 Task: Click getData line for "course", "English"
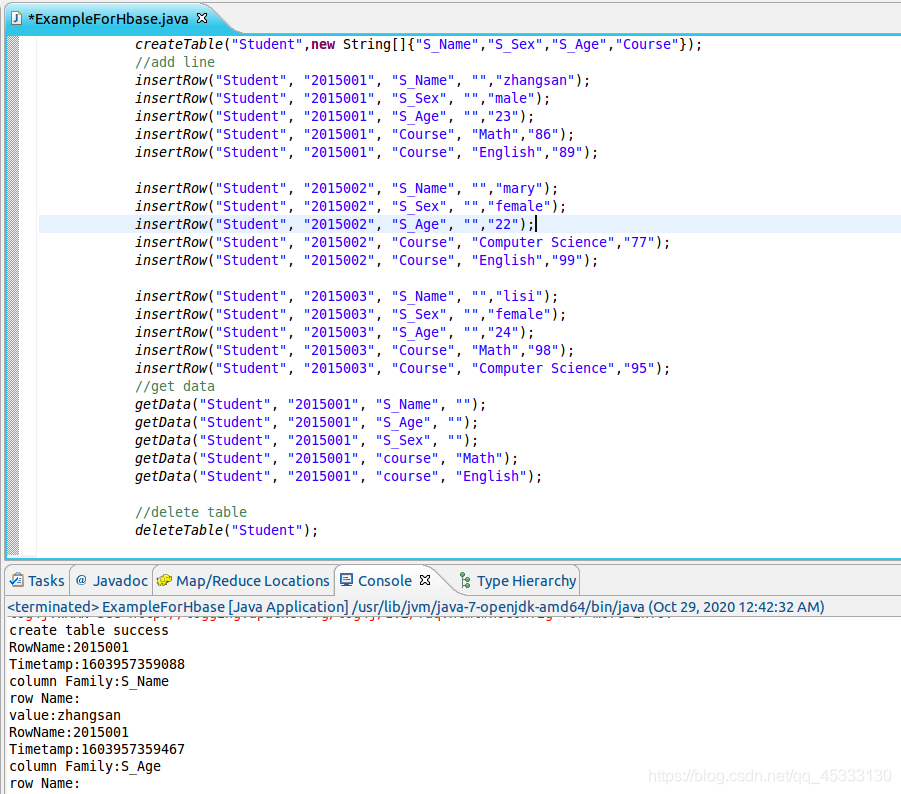[x=338, y=476]
